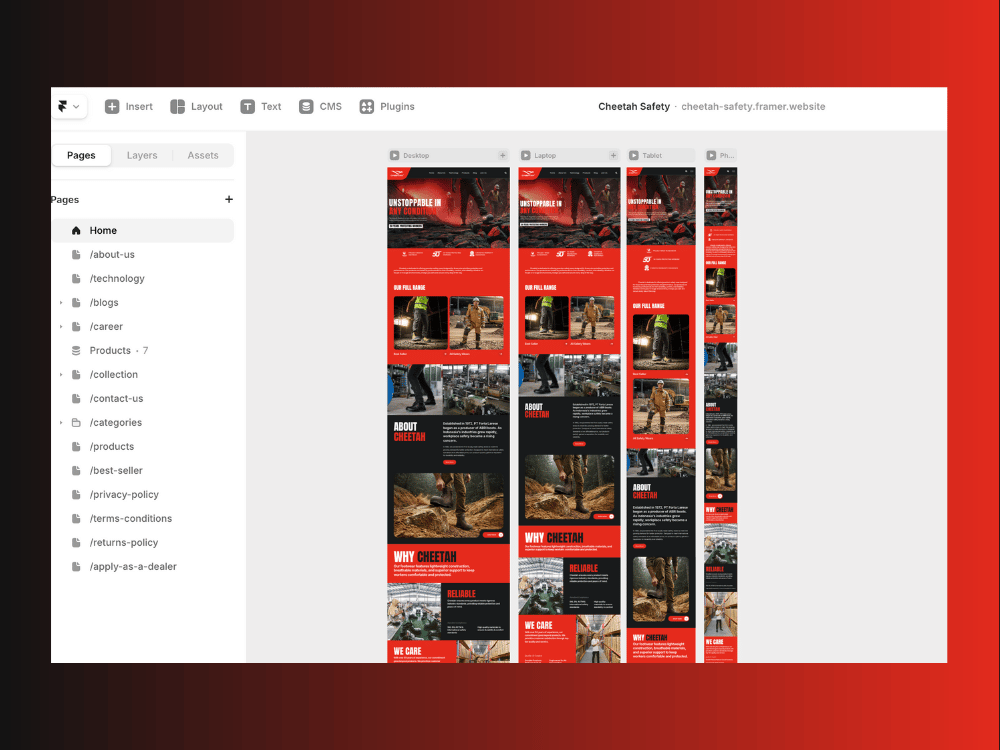
Task: Select the Text tool
Action: click(261, 107)
